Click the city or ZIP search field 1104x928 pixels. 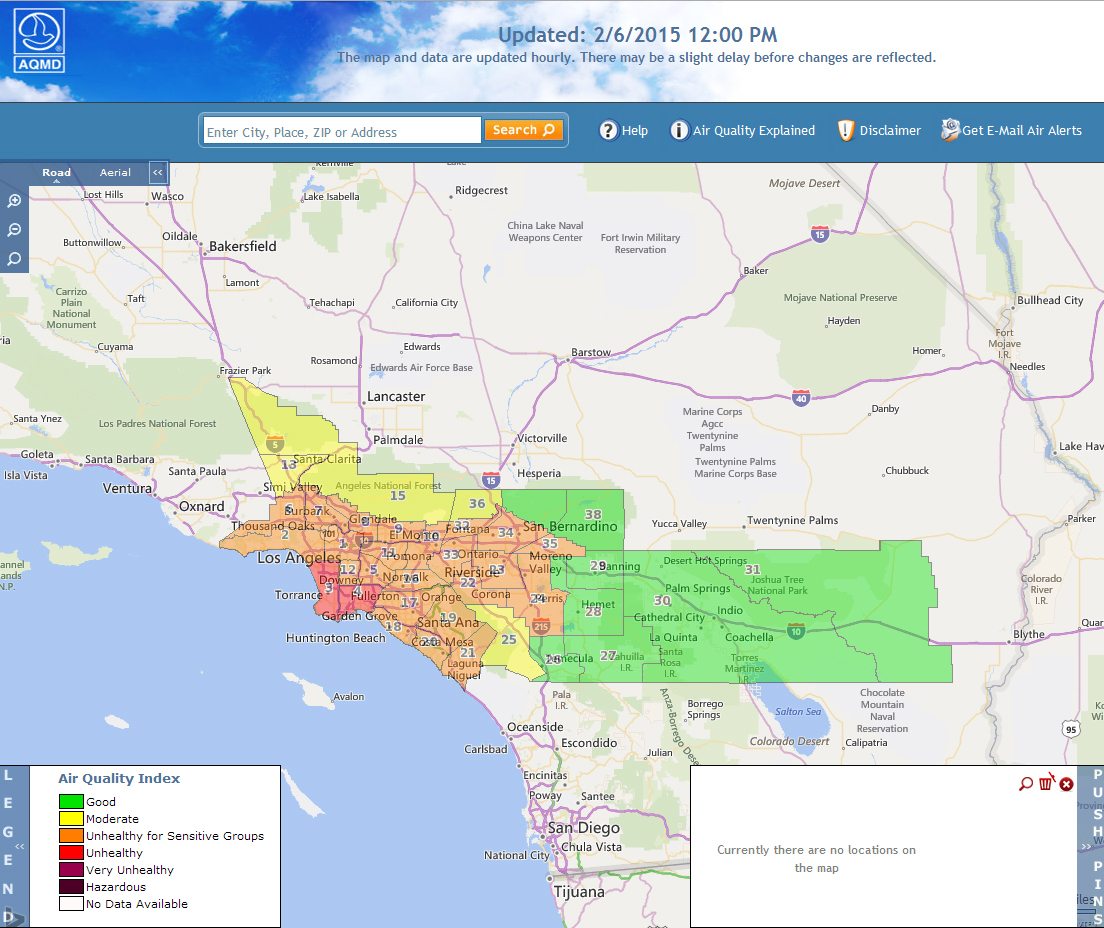[x=342, y=132]
